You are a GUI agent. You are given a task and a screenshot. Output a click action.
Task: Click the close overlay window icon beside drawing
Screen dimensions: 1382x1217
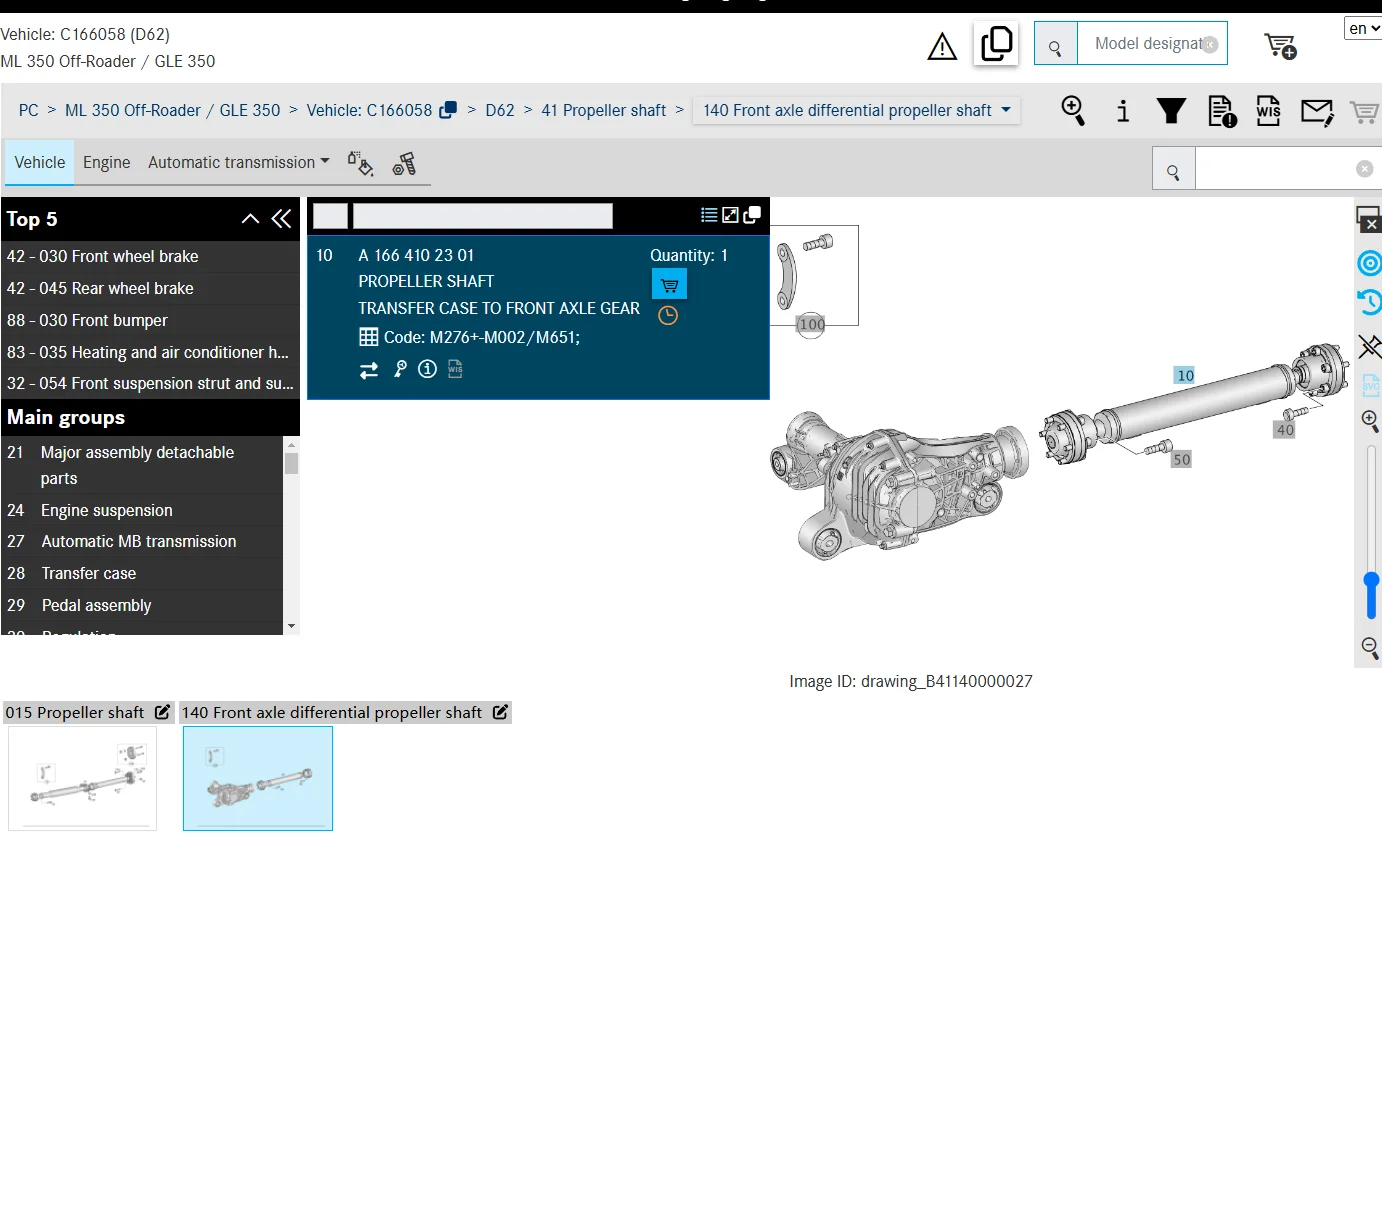(x=1369, y=219)
